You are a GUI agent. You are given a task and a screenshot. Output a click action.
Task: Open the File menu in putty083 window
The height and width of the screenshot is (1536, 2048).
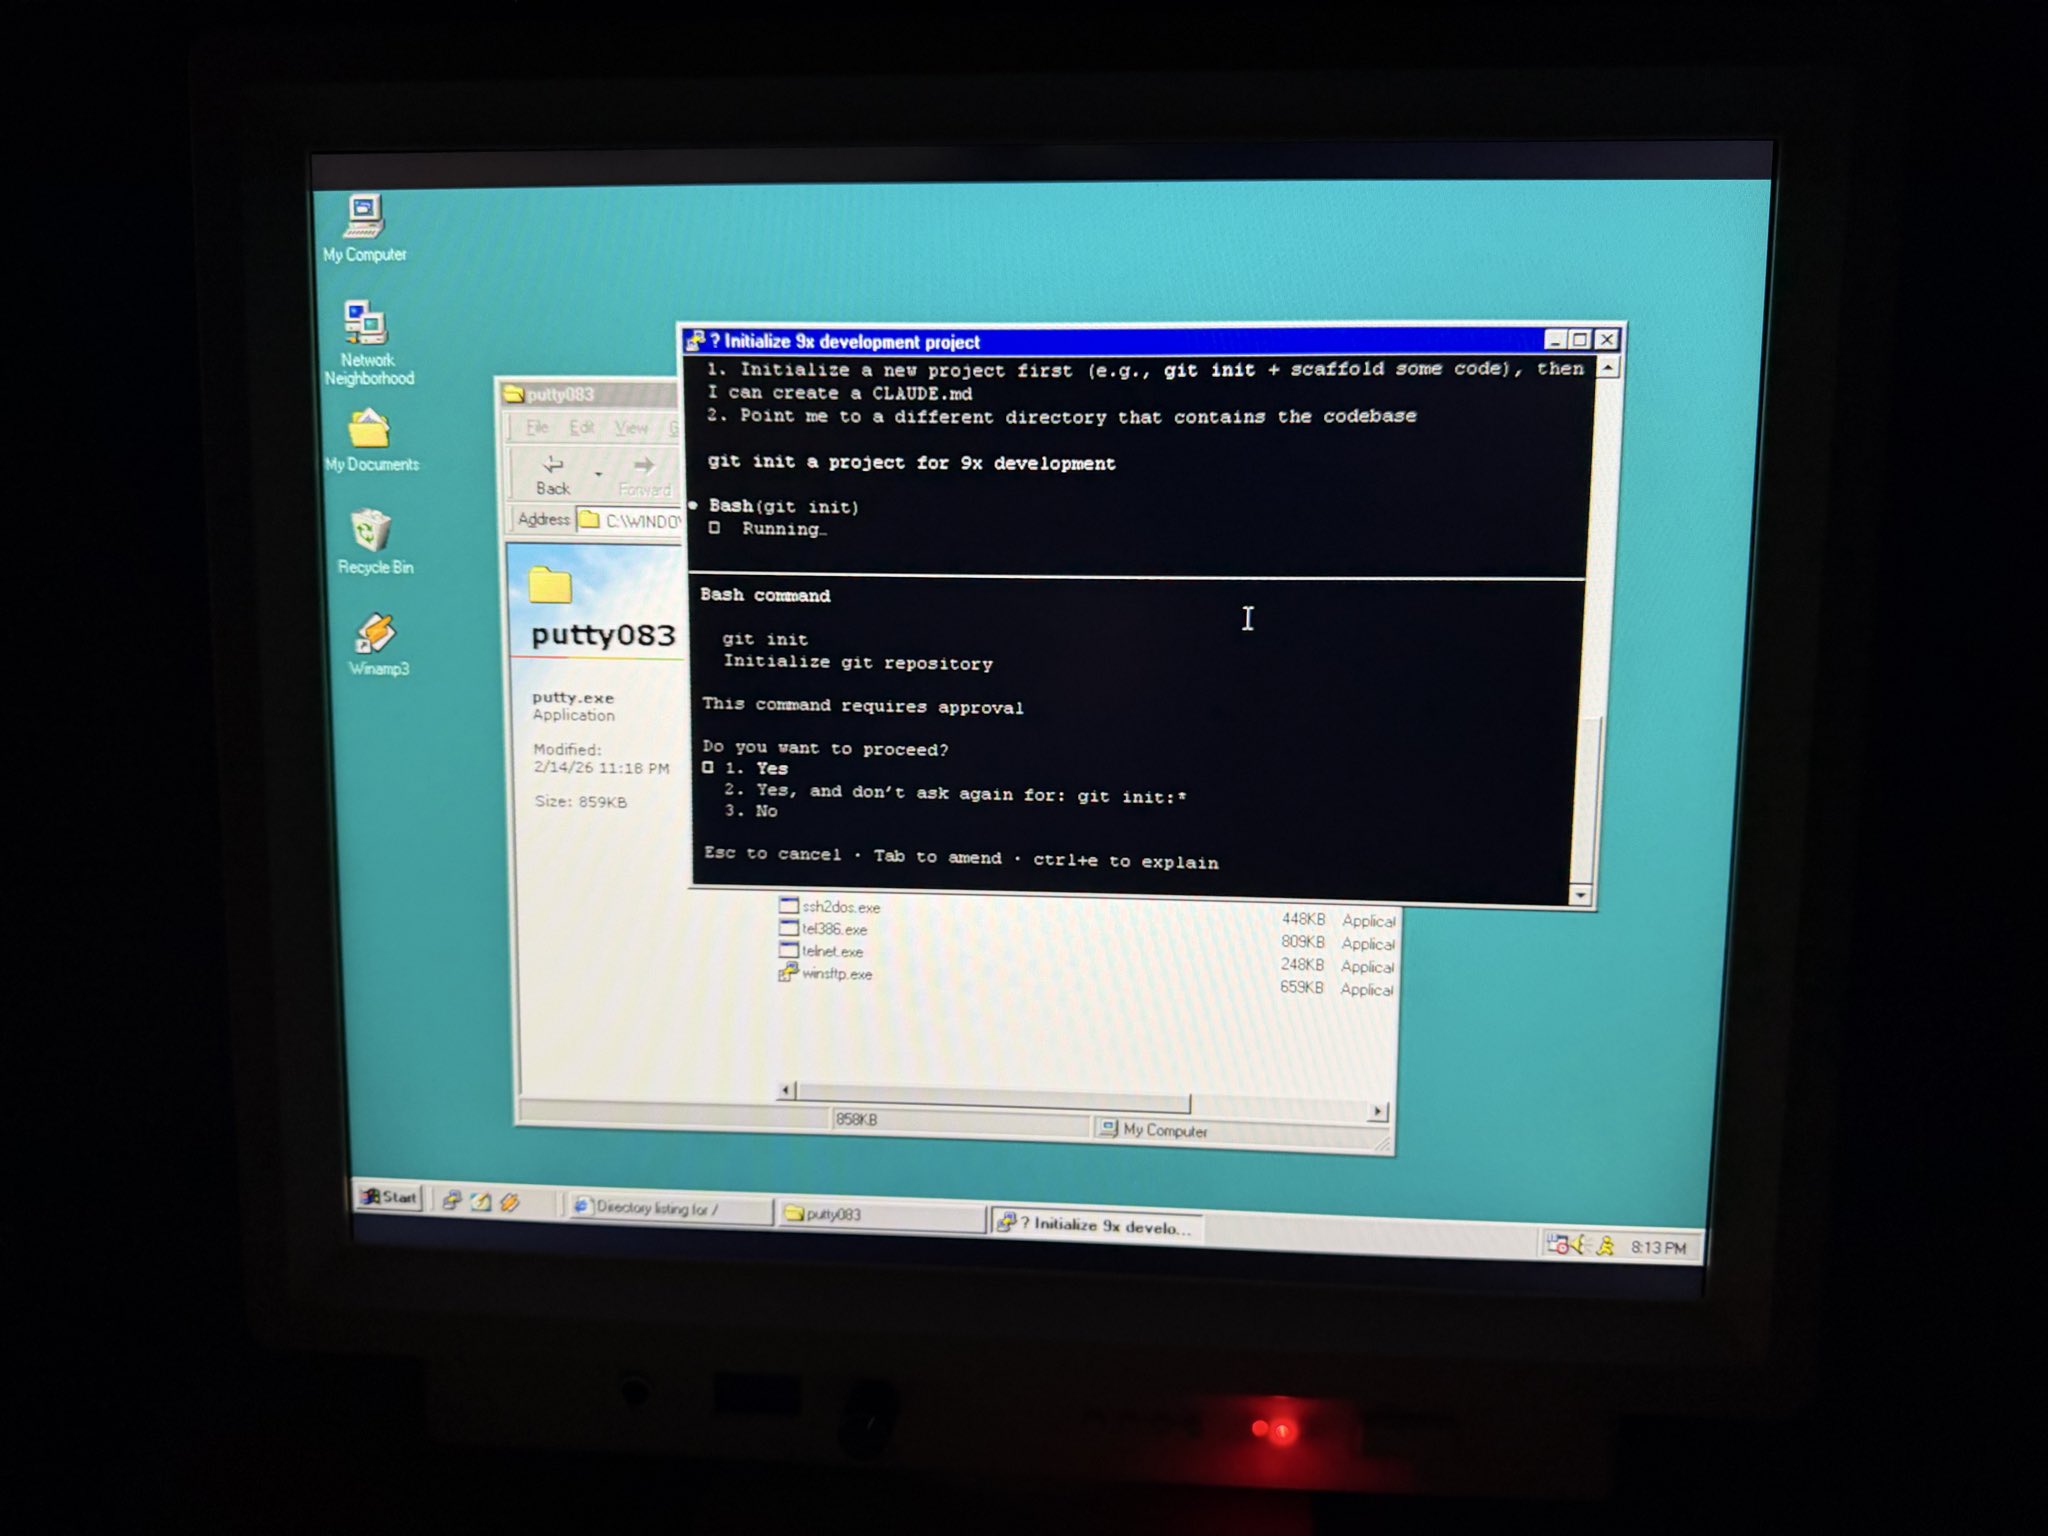coord(537,428)
